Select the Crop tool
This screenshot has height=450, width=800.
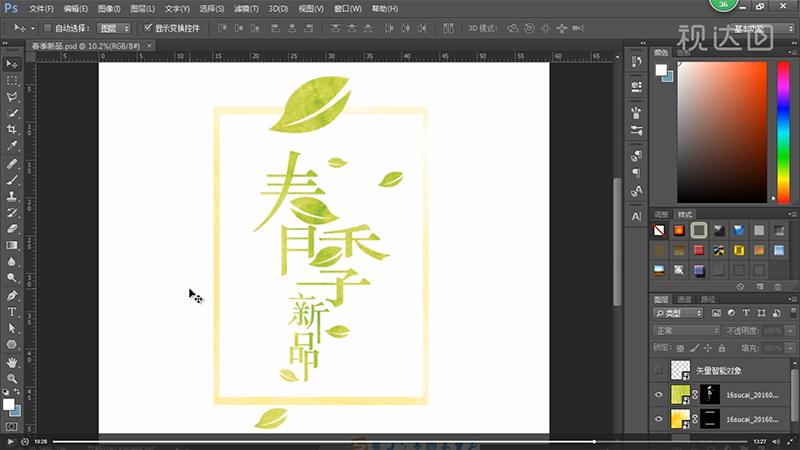coord(12,130)
